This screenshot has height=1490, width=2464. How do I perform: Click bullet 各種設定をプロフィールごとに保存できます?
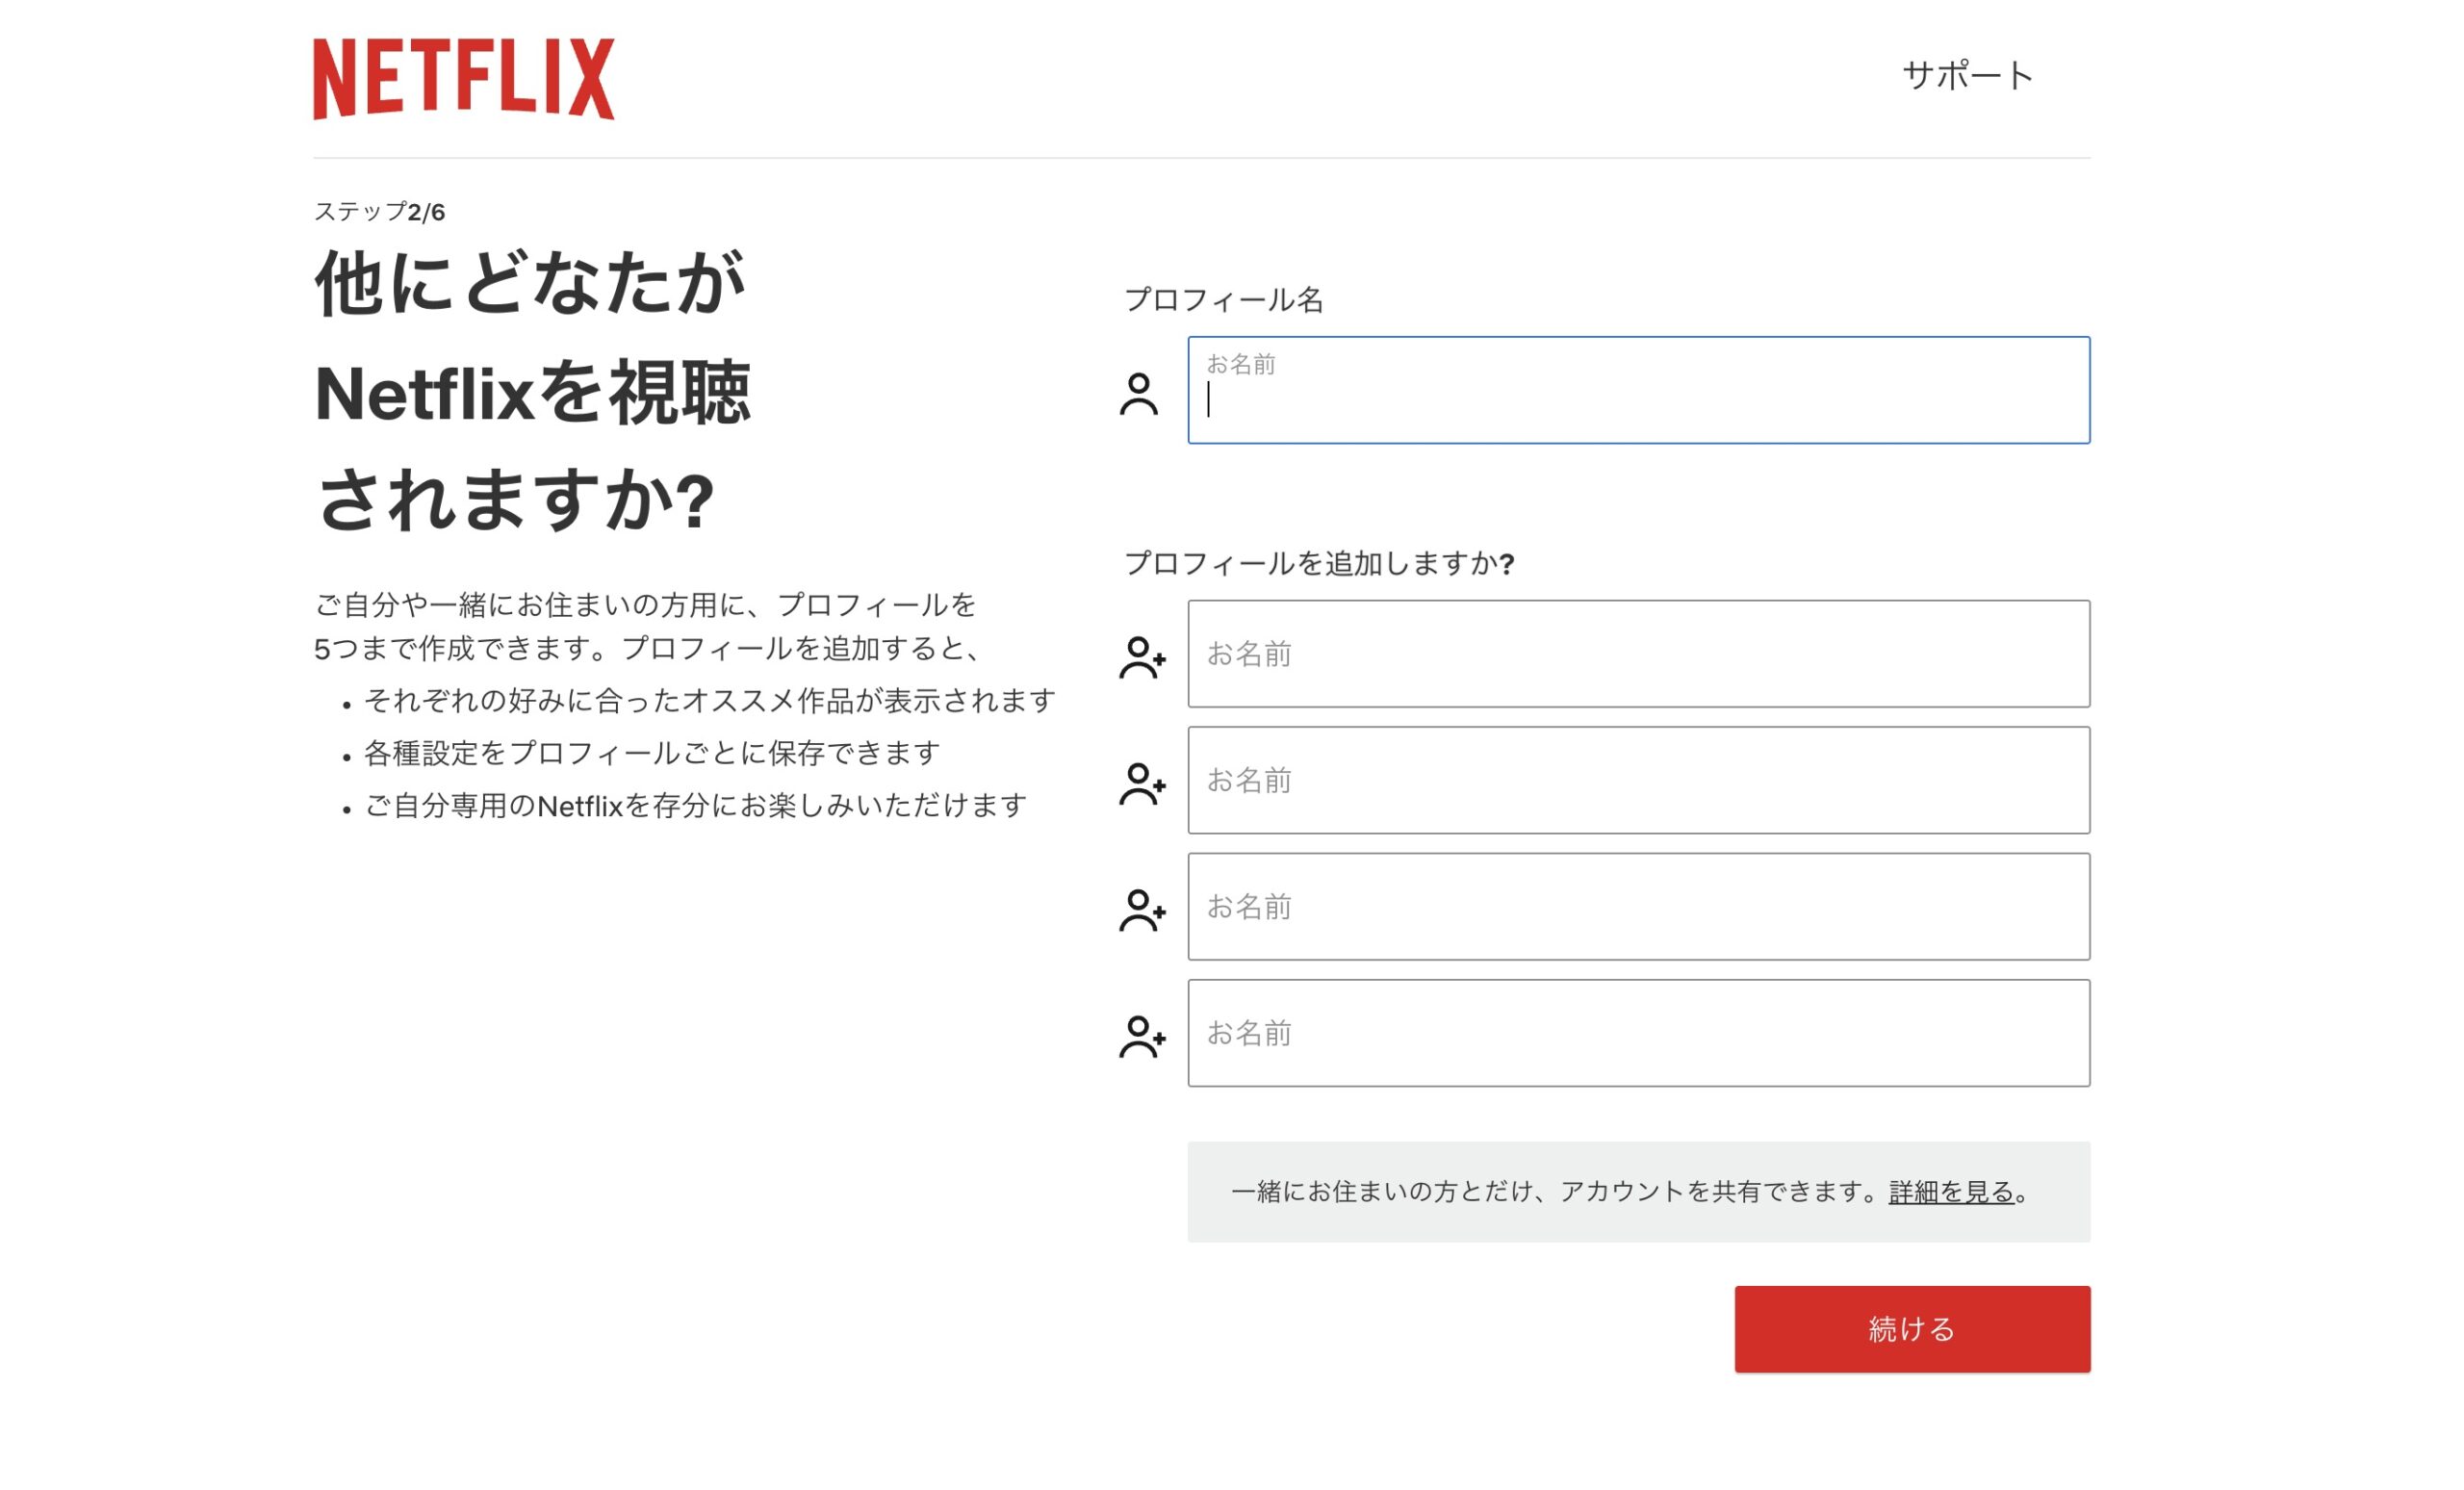[x=652, y=753]
